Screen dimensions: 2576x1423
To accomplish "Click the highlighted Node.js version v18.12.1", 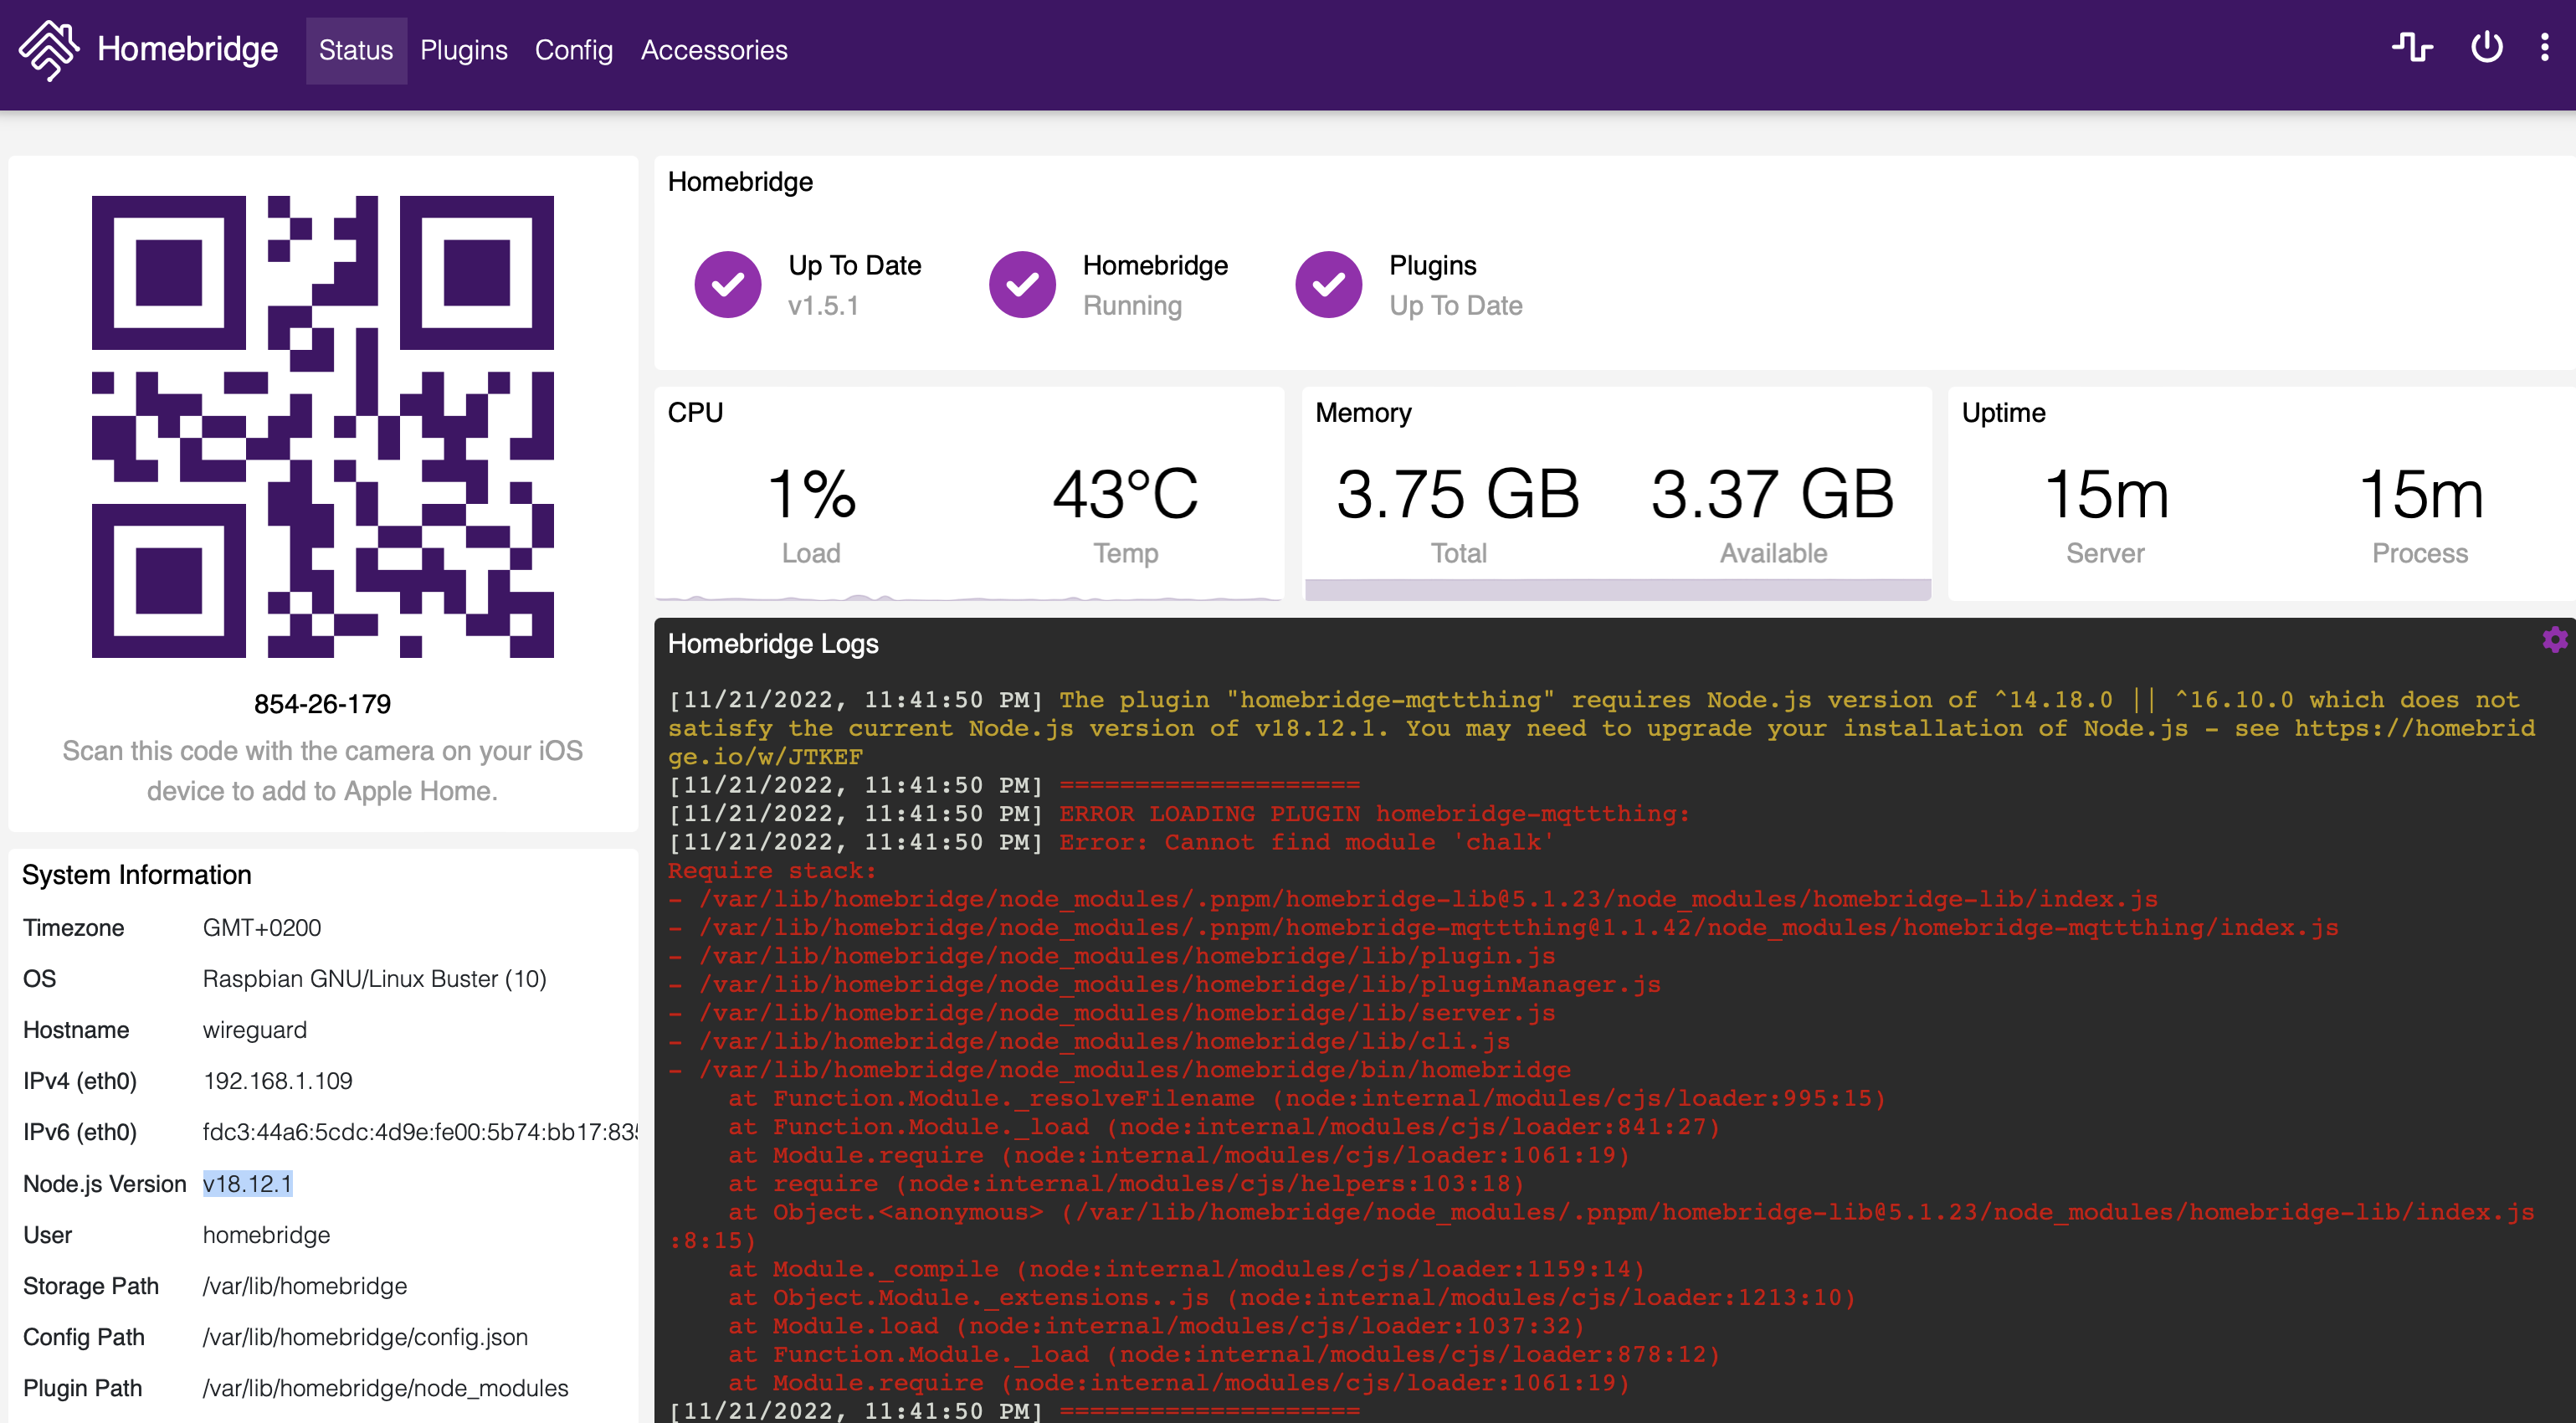I will [x=248, y=1183].
